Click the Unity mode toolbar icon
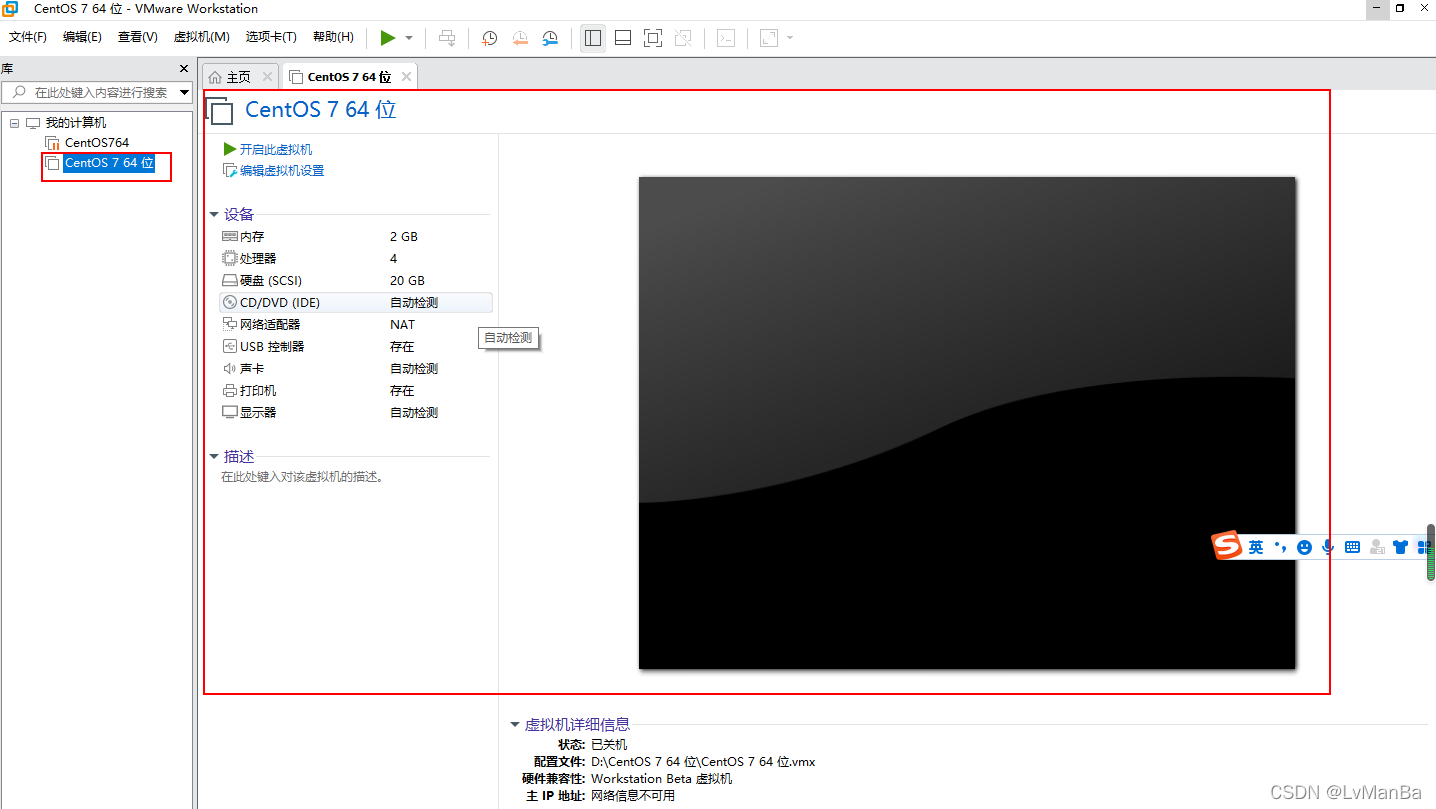The image size is (1436, 809). [x=683, y=38]
